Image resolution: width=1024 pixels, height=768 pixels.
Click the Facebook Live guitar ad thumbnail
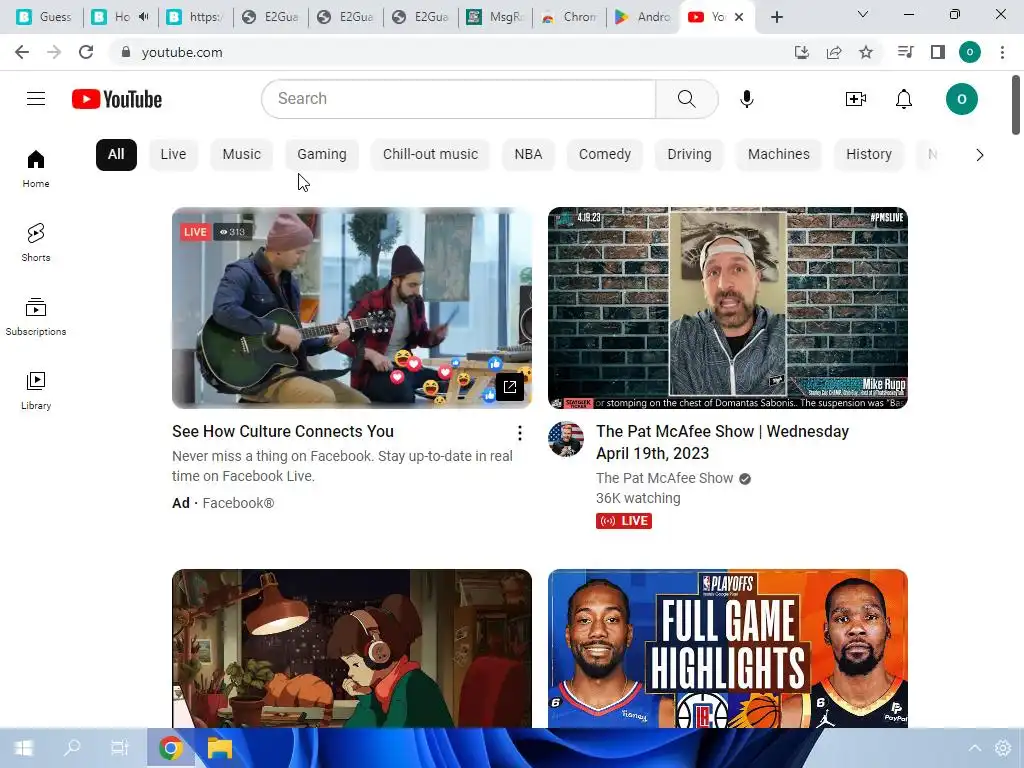pos(351,308)
